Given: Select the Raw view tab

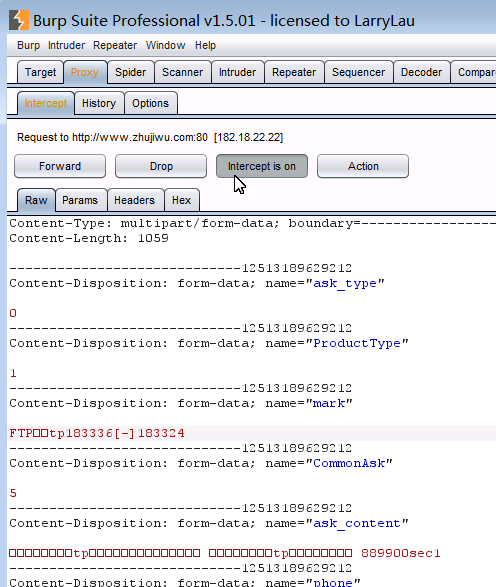Looking at the screenshot, I should click(x=36, y=200).
